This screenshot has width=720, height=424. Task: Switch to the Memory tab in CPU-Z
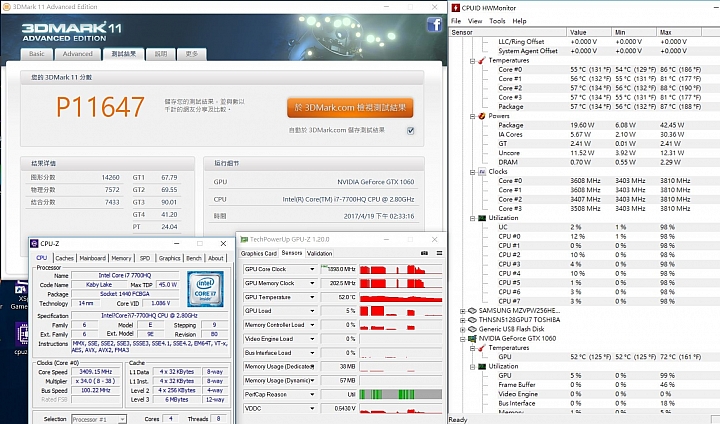[x=121, y=258]
